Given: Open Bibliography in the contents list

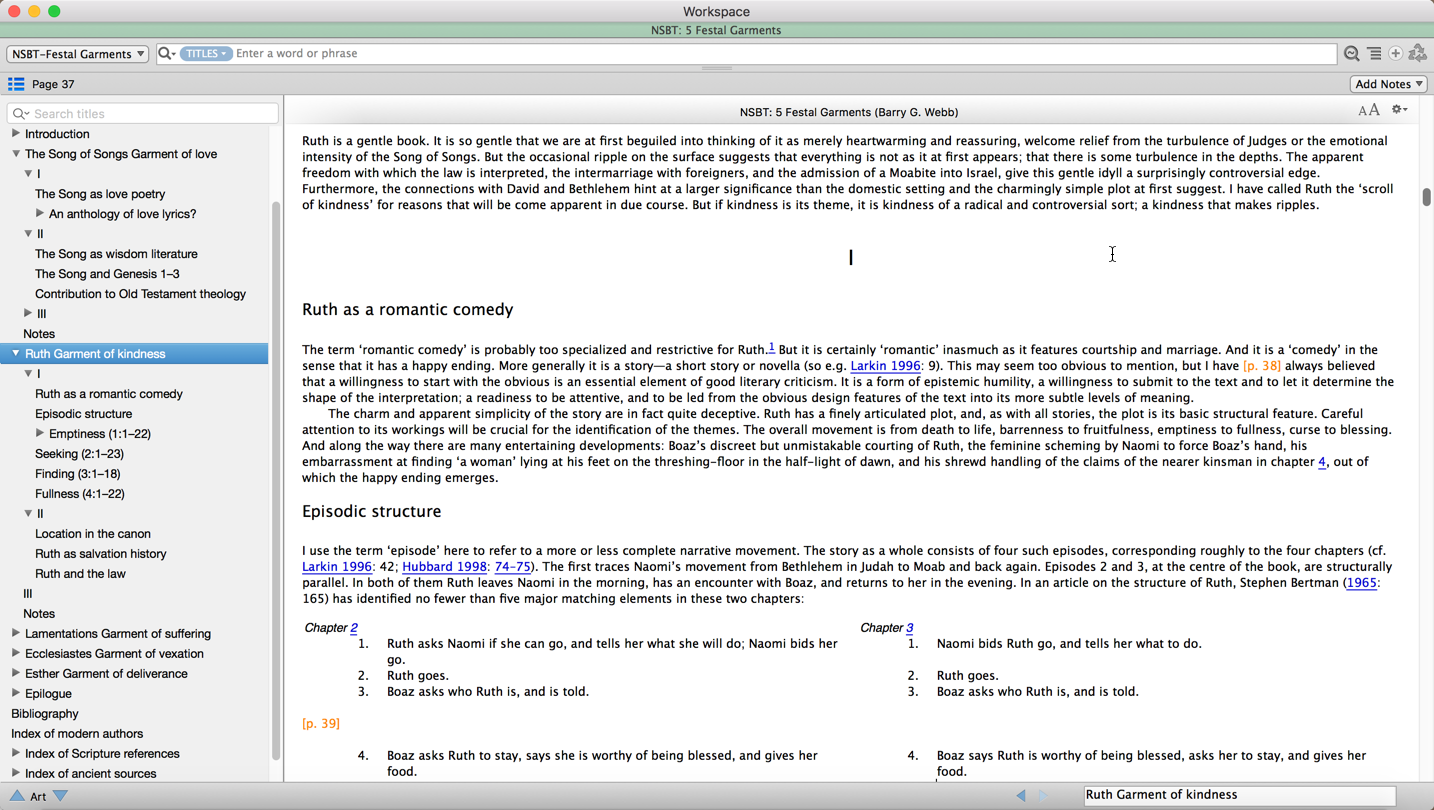Looking at the screenshot, I should click(44, 714).
